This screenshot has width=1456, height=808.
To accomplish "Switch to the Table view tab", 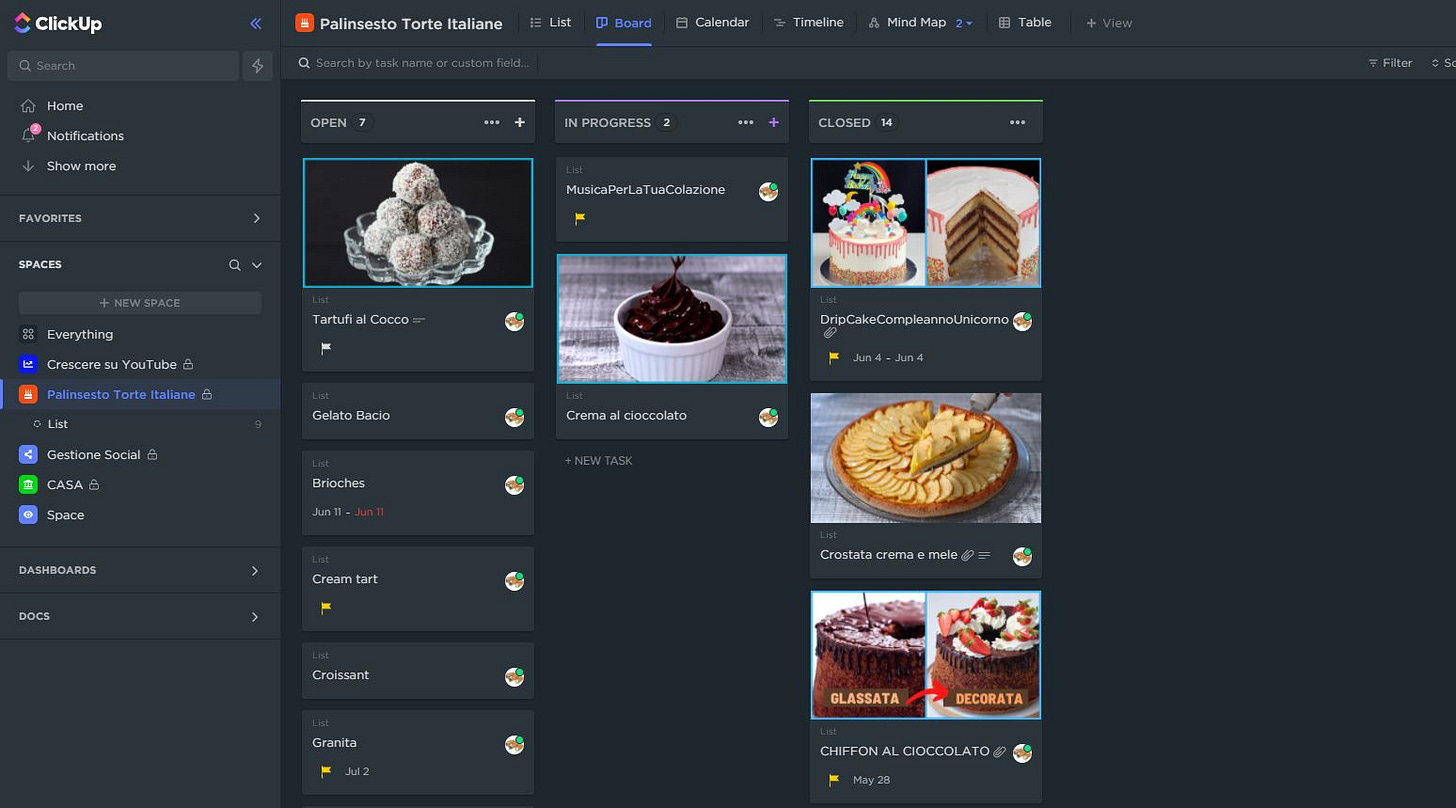I will pos(1025,22).
